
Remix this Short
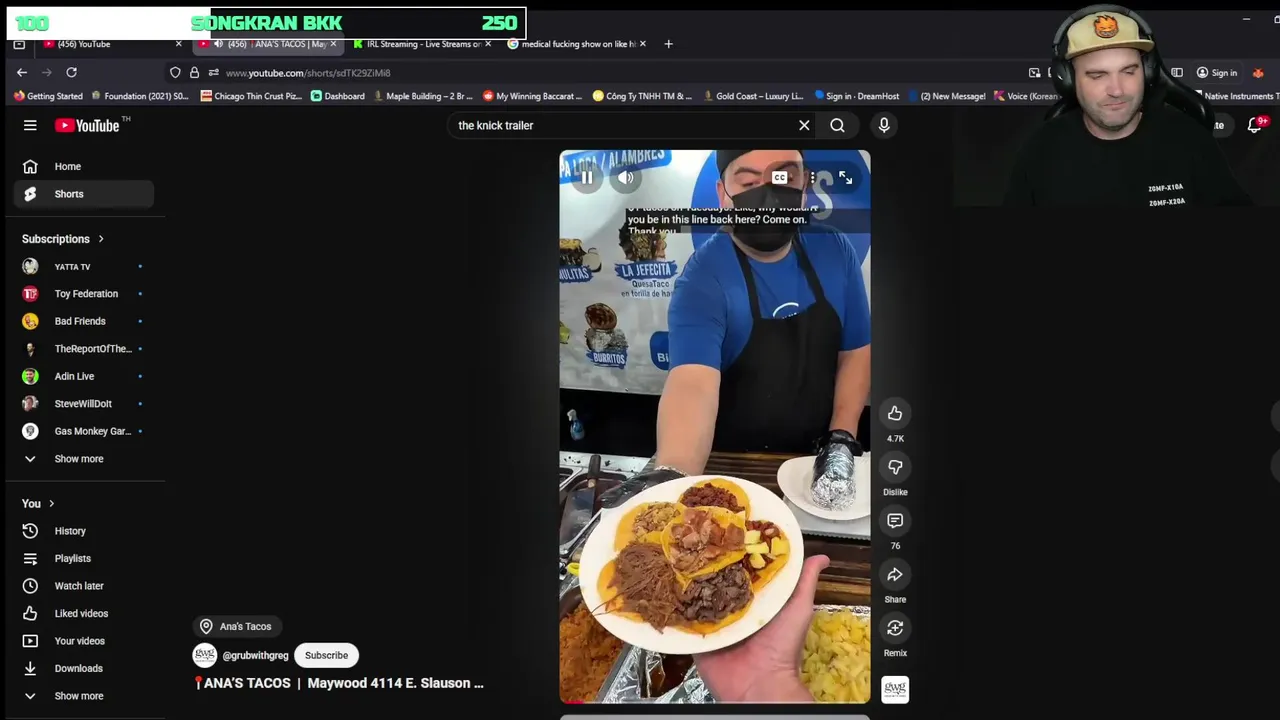point(895,628)
